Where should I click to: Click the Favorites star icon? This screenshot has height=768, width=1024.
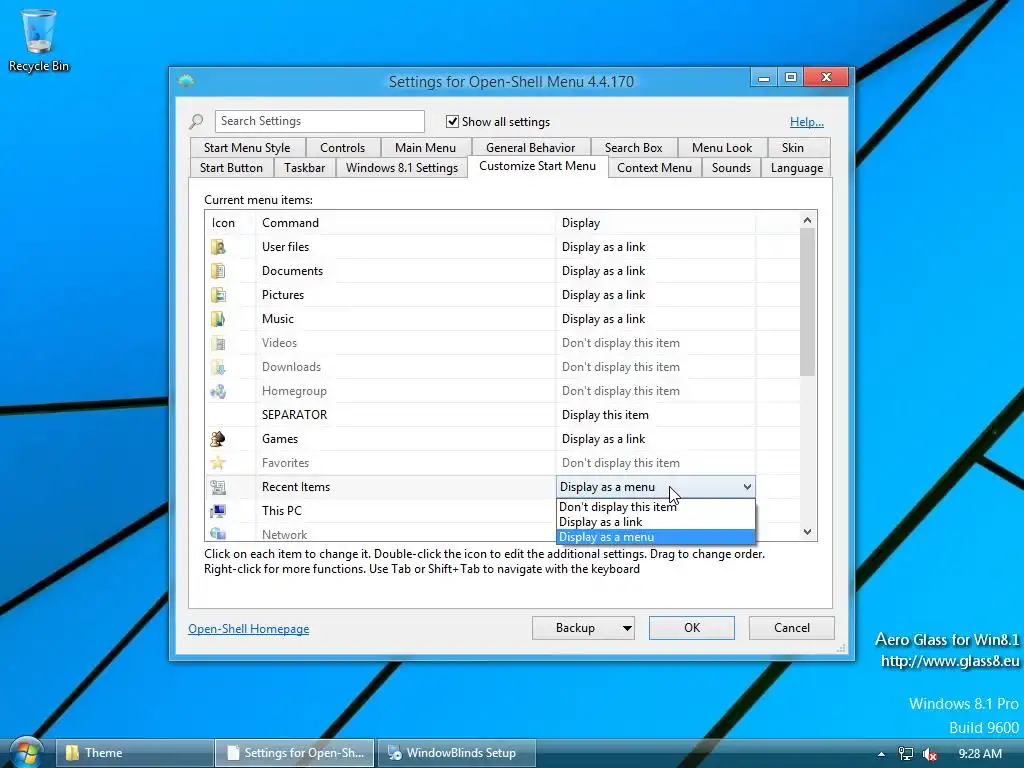click(x=218, y=463)
